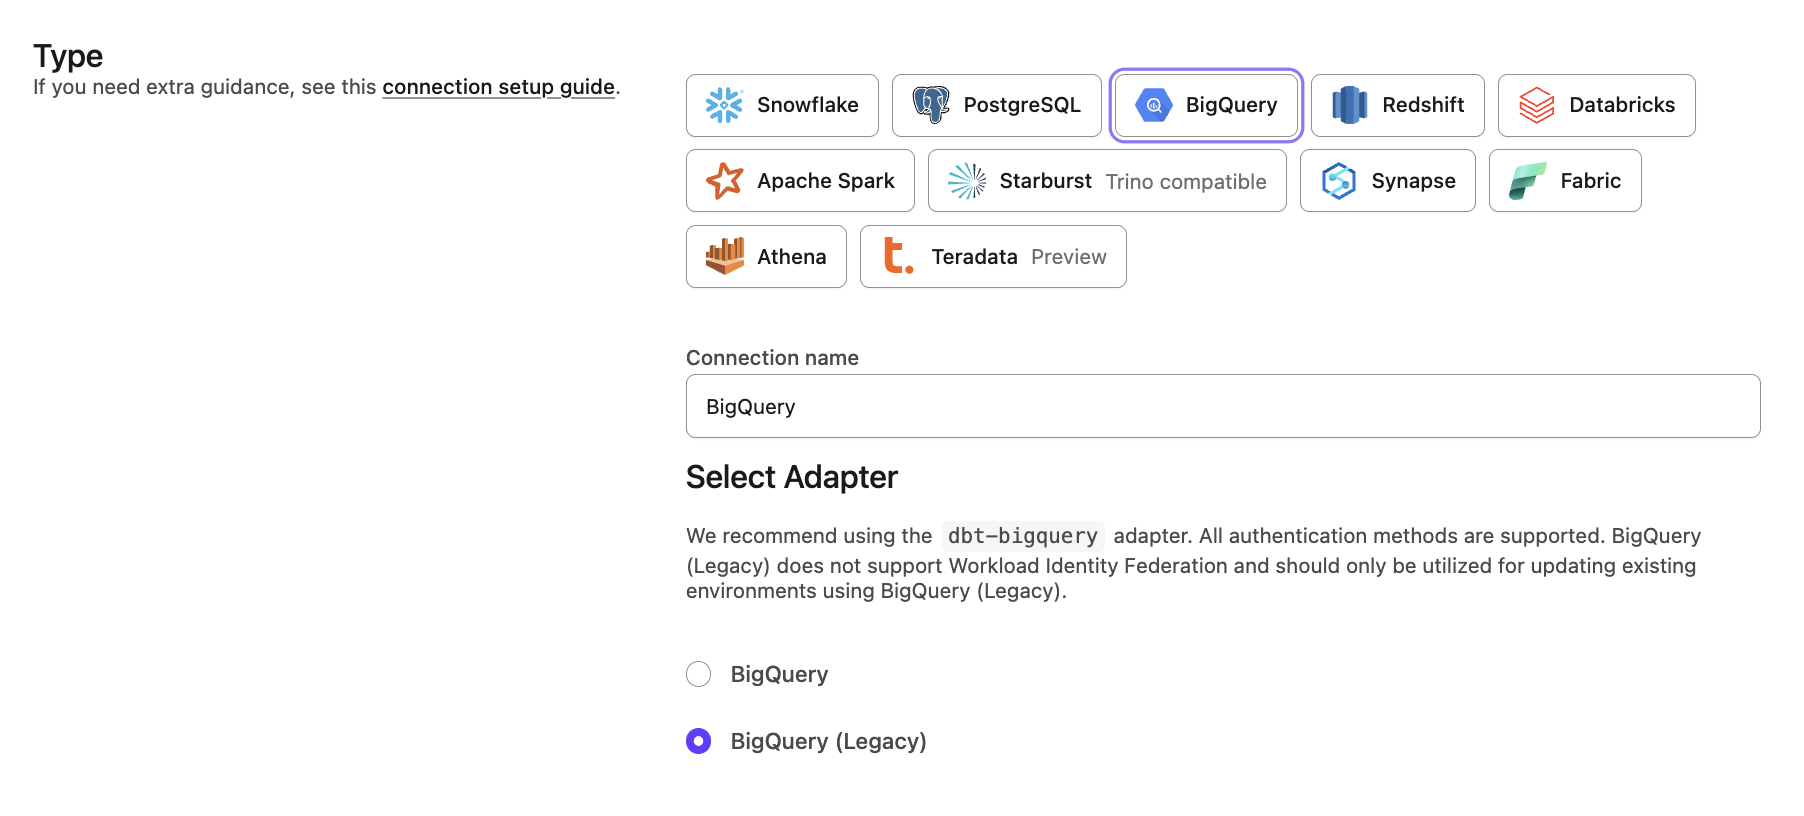Click the BigQuery hexagon icon

(1152, 104)
